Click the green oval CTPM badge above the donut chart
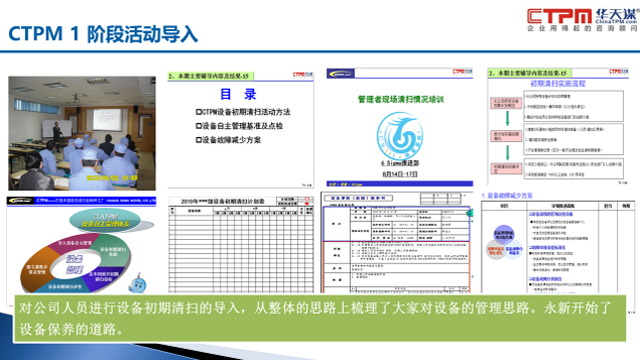The width and height of the screenshot is (640, 360). [106, 220]
